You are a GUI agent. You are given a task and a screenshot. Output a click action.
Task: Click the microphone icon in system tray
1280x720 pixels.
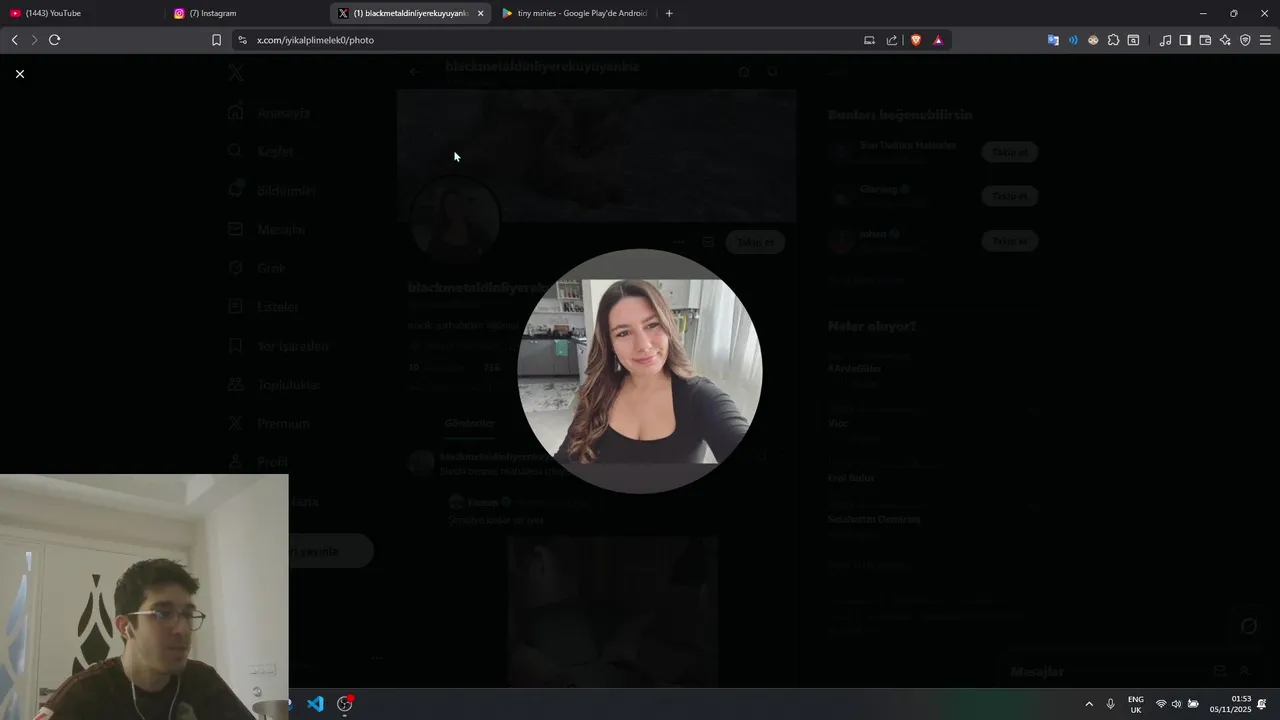click(x=1110, y=704)
